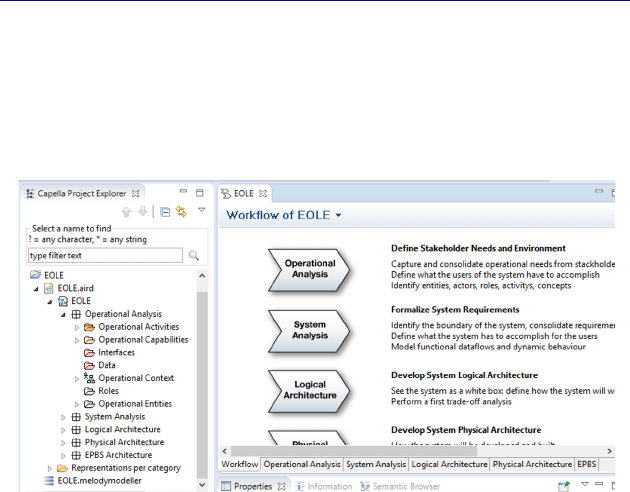
Task: Select the Capella Project Explorer tab
Action: pyautogui.click(x=82, y=194)
